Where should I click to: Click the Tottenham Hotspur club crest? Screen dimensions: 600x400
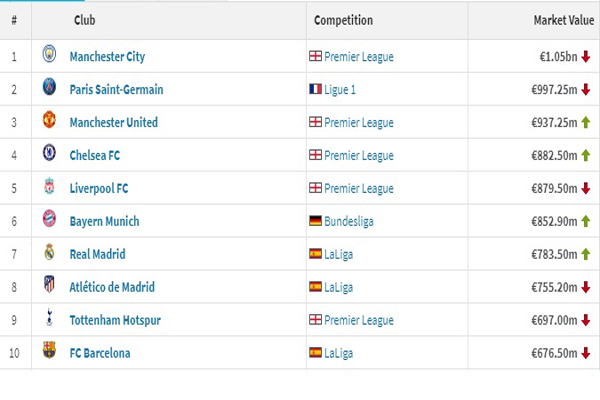point(49,319)
